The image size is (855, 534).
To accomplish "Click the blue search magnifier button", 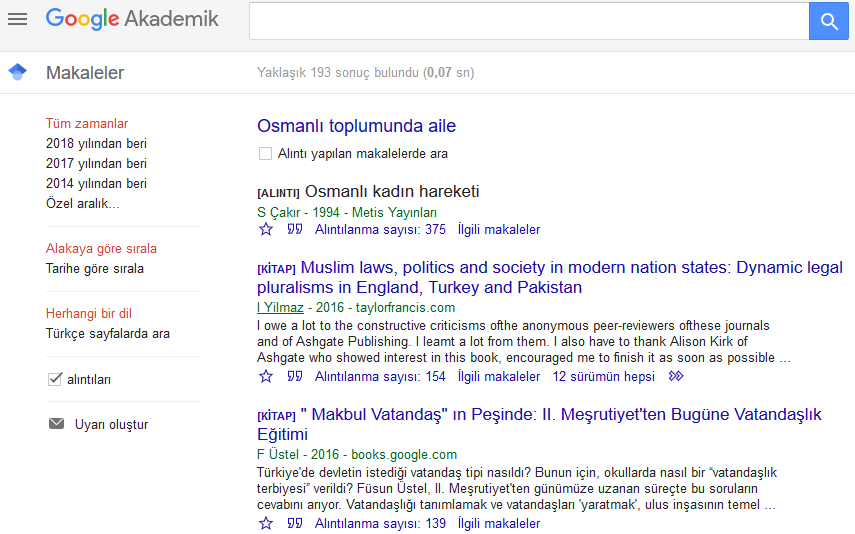I will point(828,21).
